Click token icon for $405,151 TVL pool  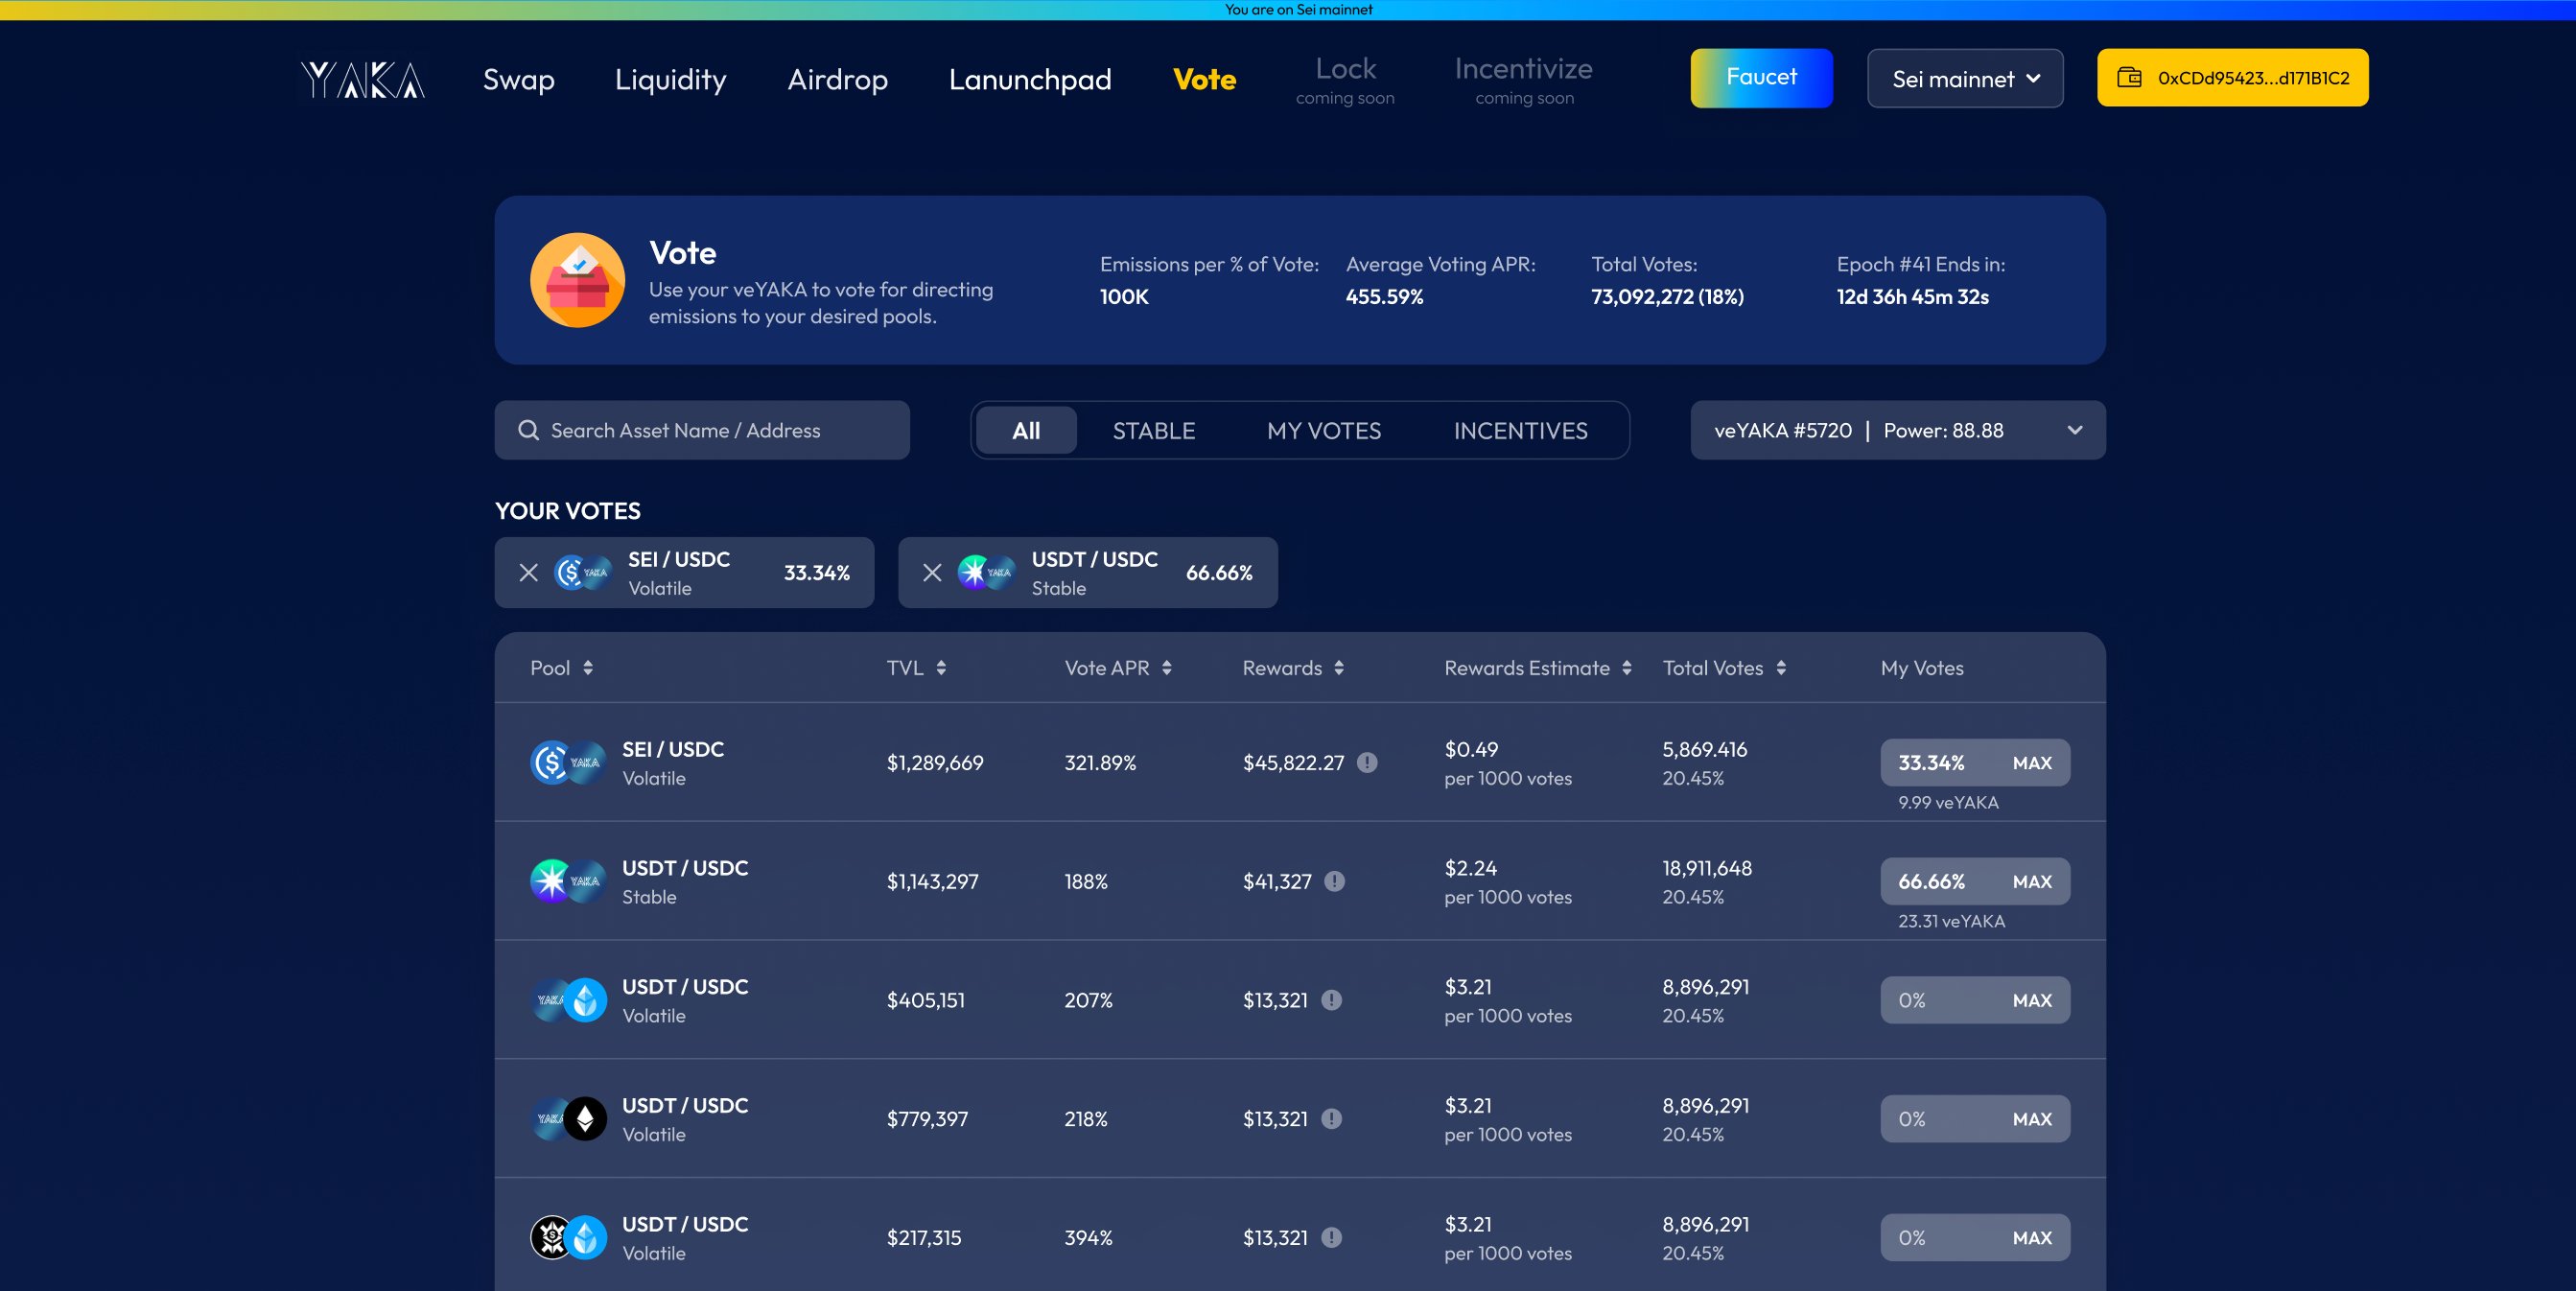568,1000
